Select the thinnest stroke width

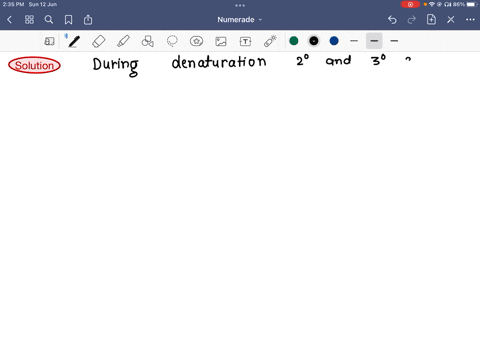coord(354,41)
